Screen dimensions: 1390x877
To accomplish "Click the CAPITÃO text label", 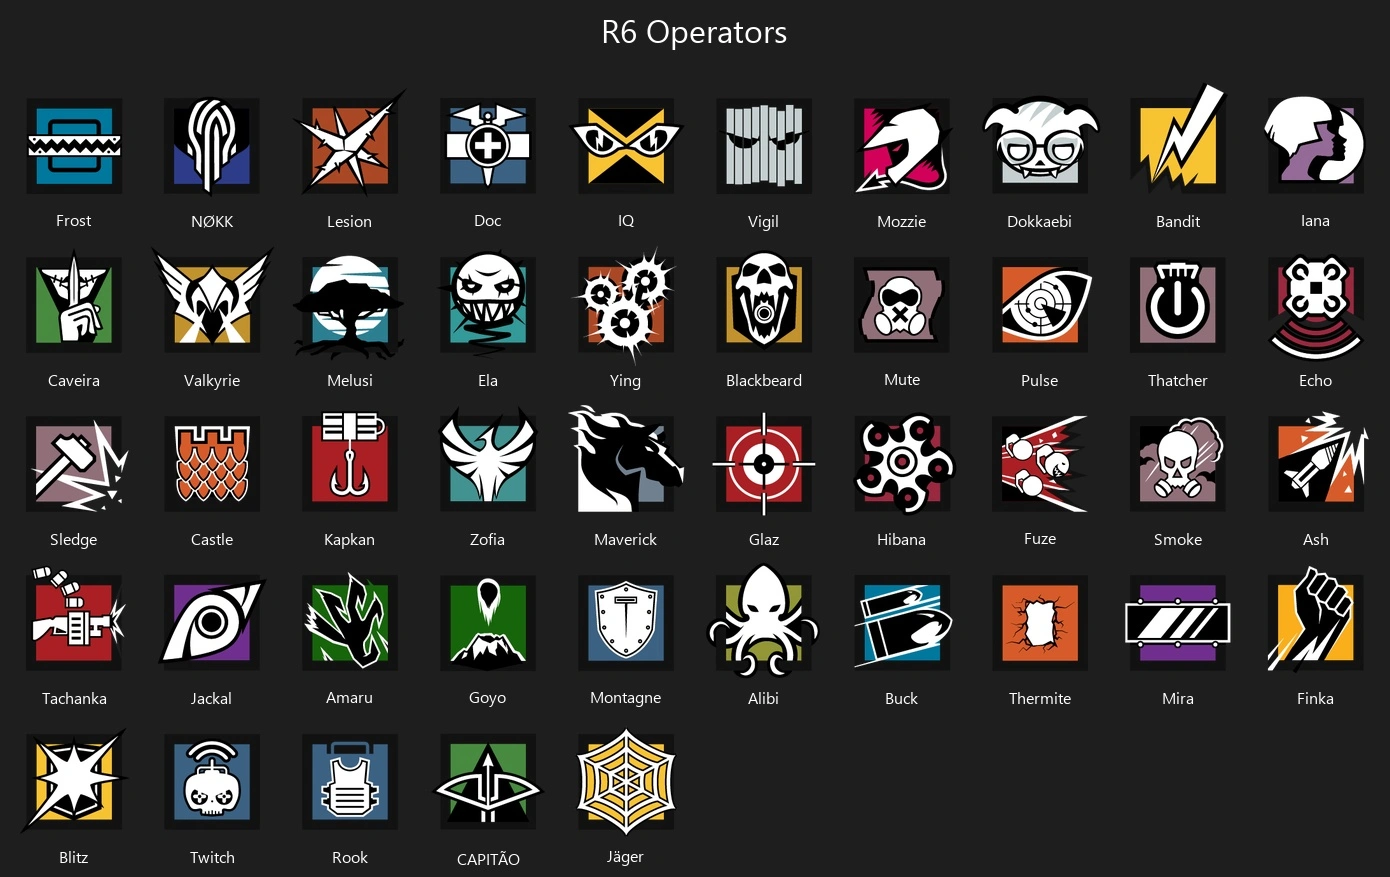I will click(x=488, y=859).
